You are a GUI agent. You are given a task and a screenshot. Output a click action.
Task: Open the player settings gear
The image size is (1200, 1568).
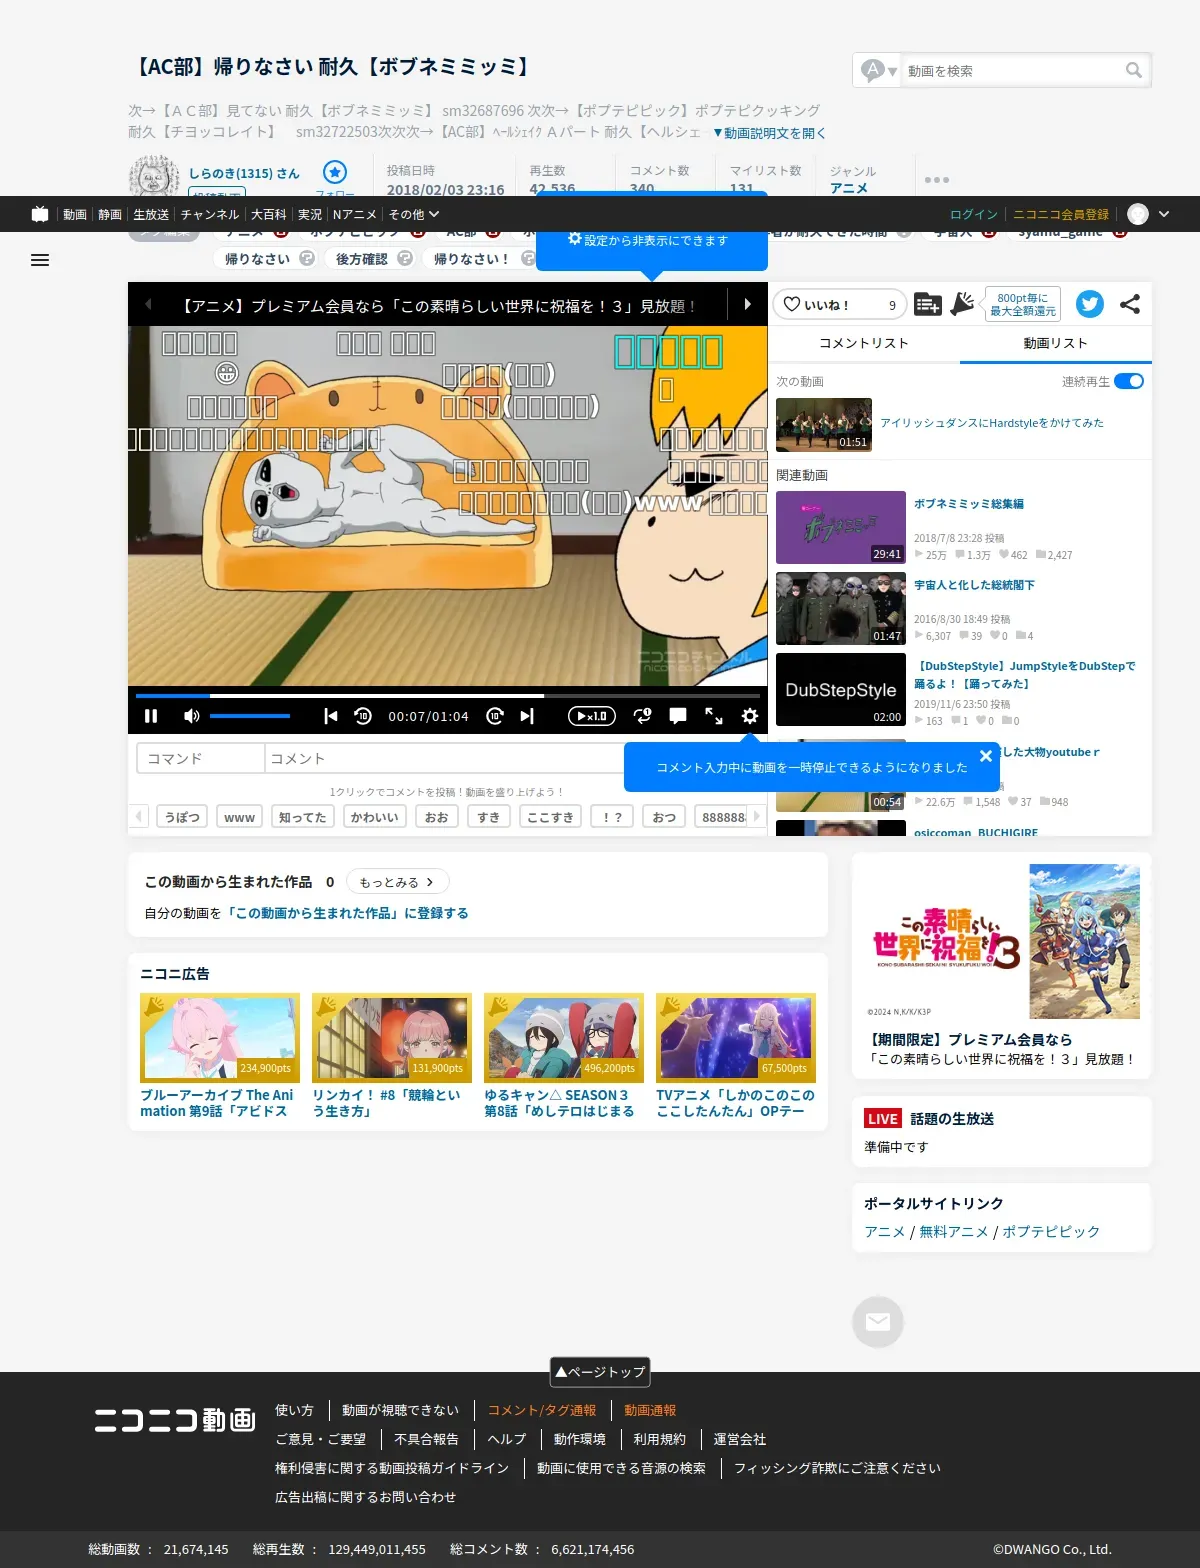click(750, 716)
